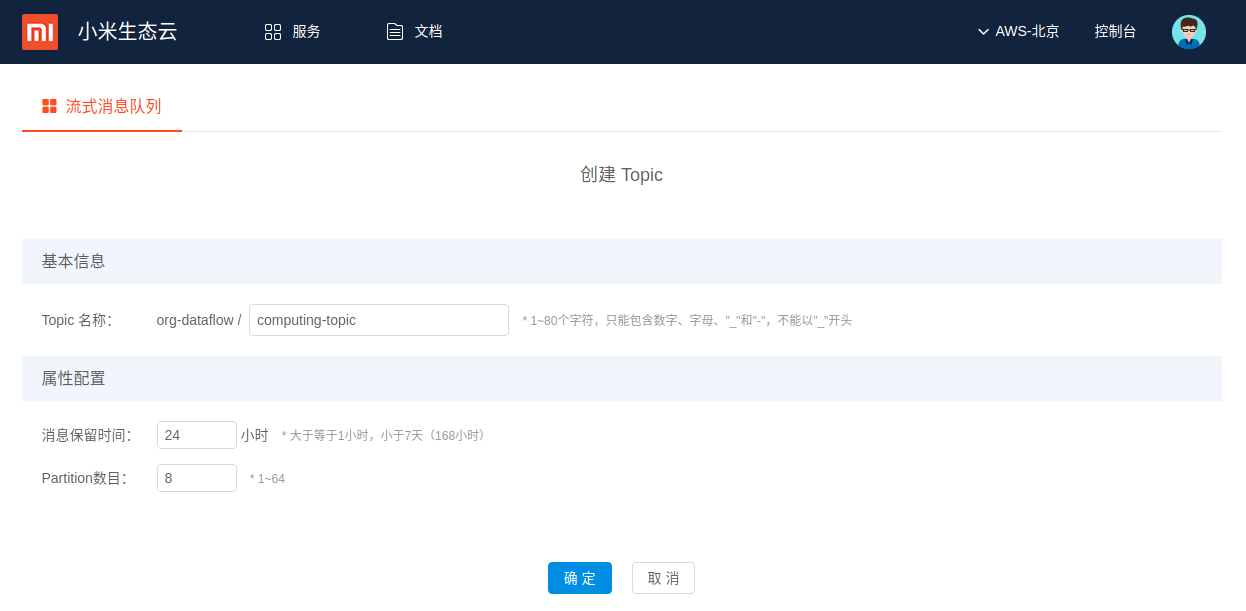Click the 服务 grid icon
Screen dimensions: 1246x611
coord(273,32)
